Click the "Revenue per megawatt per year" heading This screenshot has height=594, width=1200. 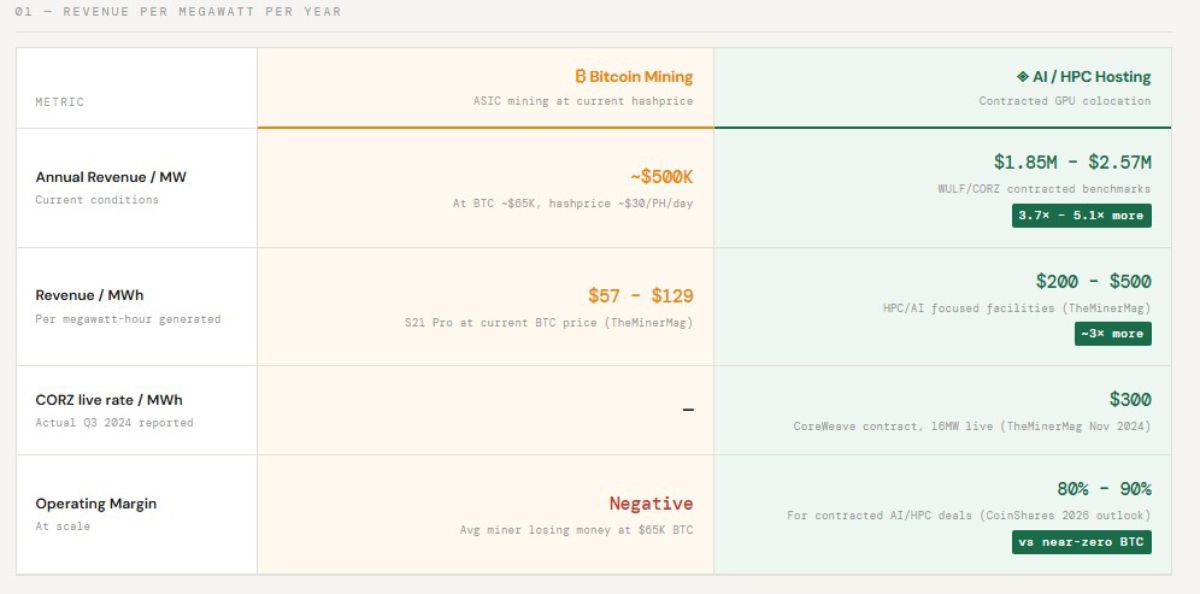pyautogui.click(x=178, y=12)
